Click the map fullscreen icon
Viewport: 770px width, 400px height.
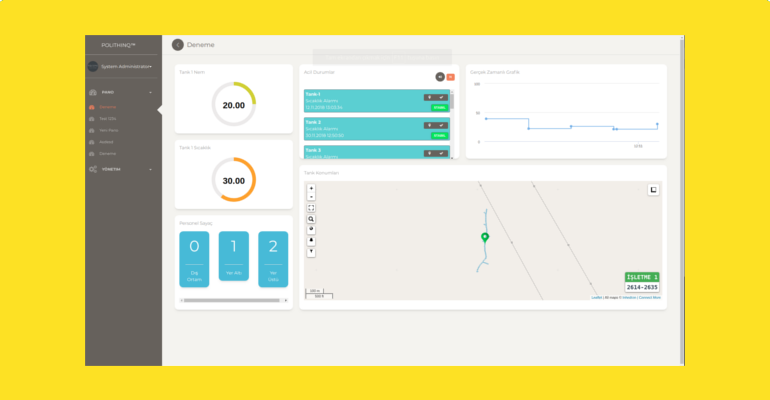[x=311, y=208]
